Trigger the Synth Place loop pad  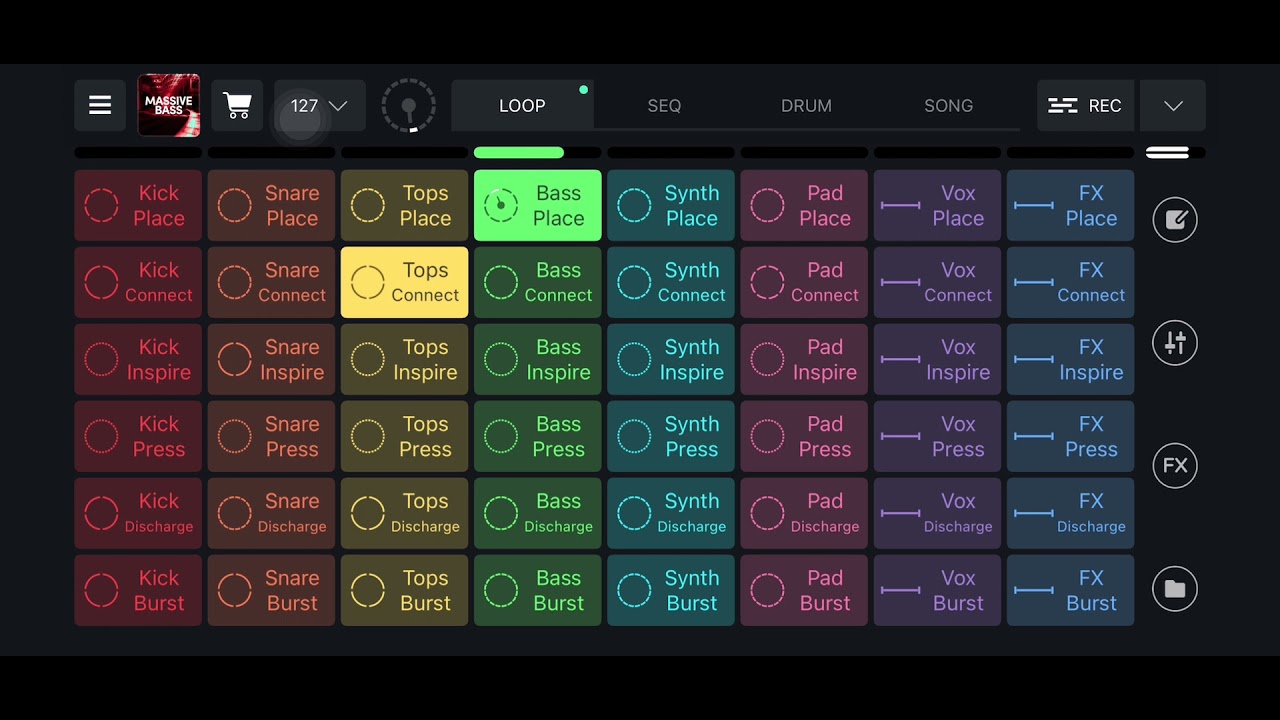coord(671,205)
